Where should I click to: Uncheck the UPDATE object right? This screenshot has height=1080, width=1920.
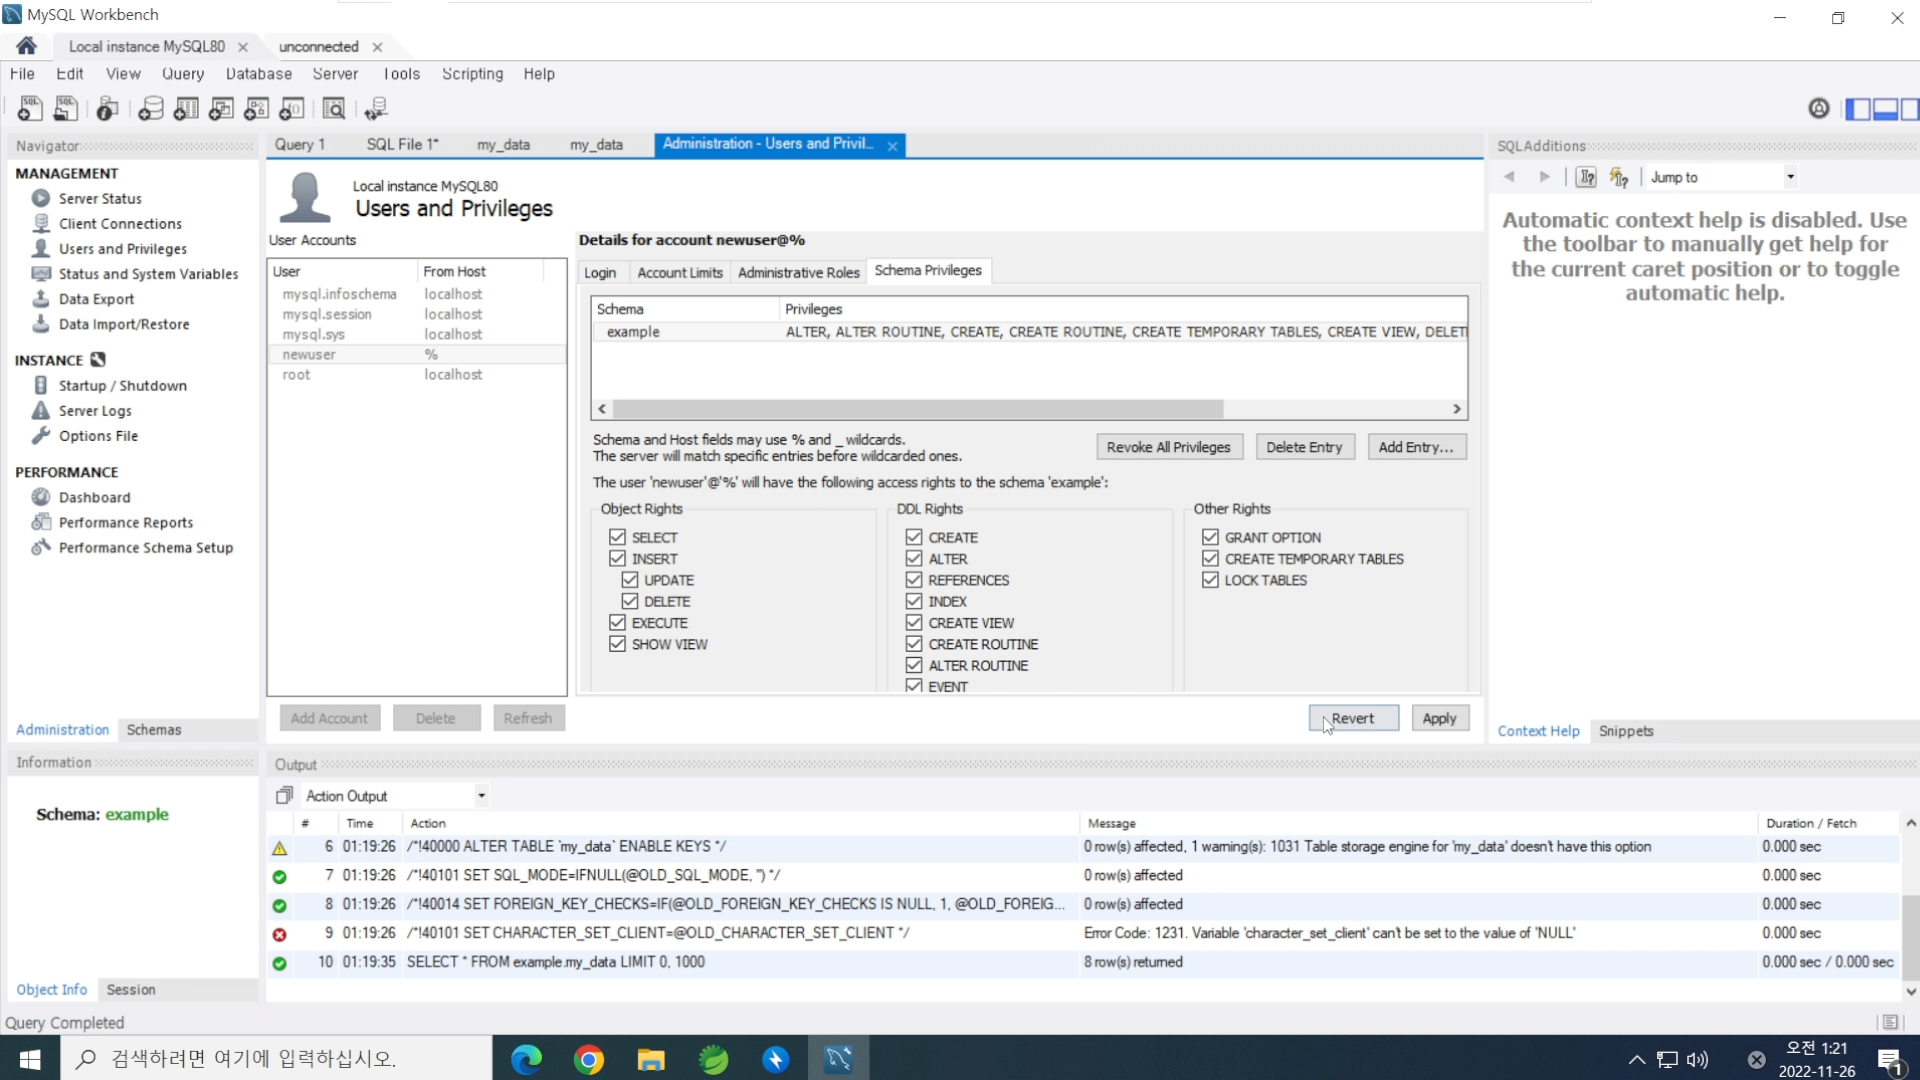pyautogui.click(x=630, y=580)
